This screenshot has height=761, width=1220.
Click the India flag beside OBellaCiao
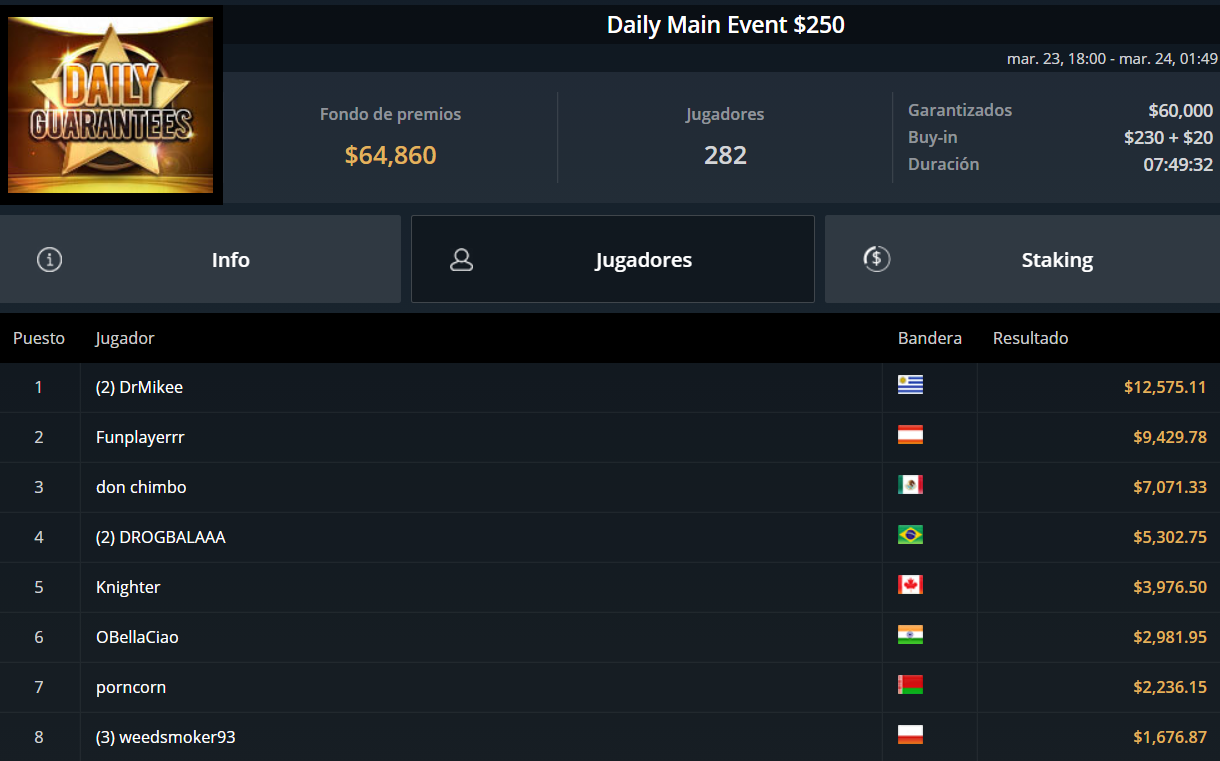tap(910, 635)
